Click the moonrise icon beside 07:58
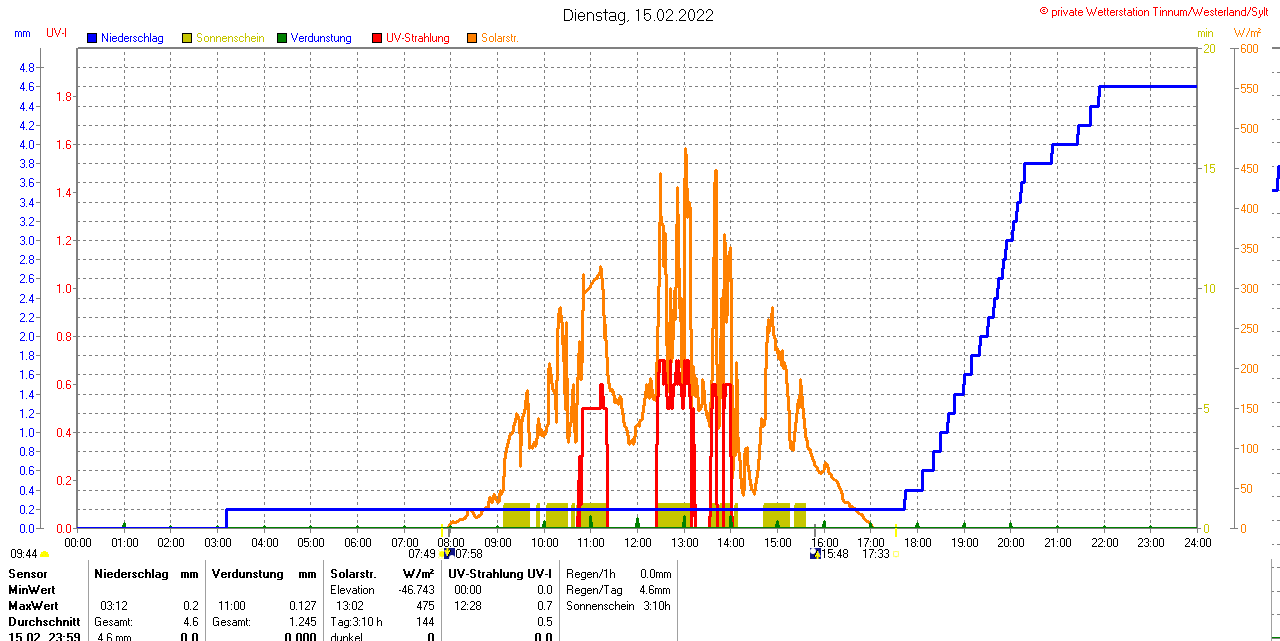This screenshot has width=1280, height=641. pyautogui.click(x=449, y=553)
